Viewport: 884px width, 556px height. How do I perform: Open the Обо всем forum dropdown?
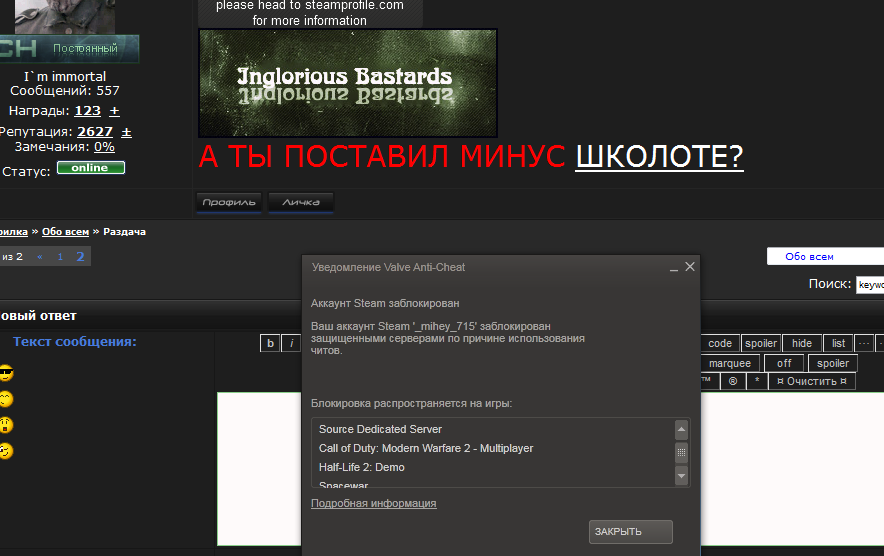[x=825, y=257]
